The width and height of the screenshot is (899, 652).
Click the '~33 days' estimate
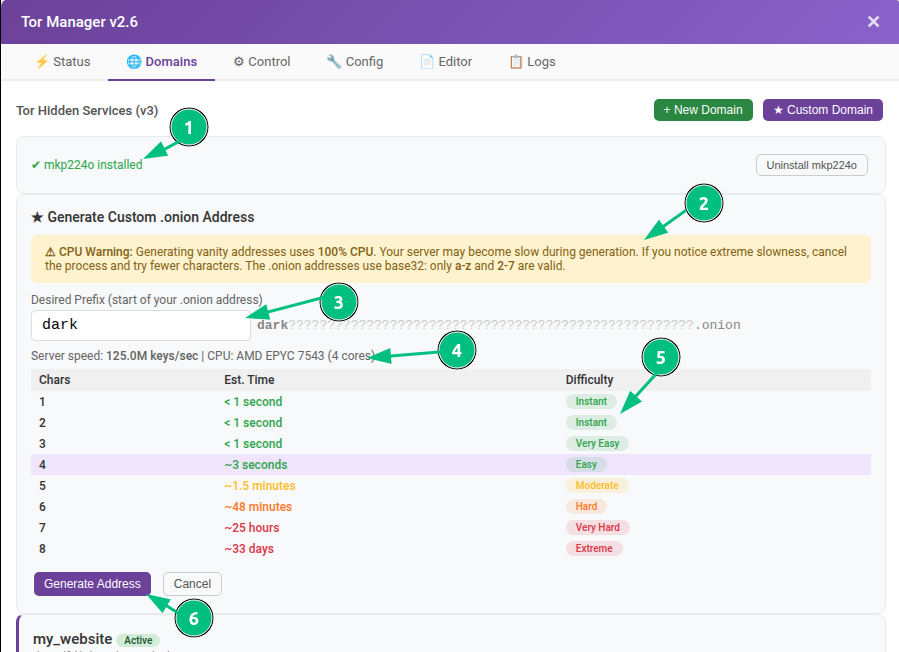pos(249,549)
